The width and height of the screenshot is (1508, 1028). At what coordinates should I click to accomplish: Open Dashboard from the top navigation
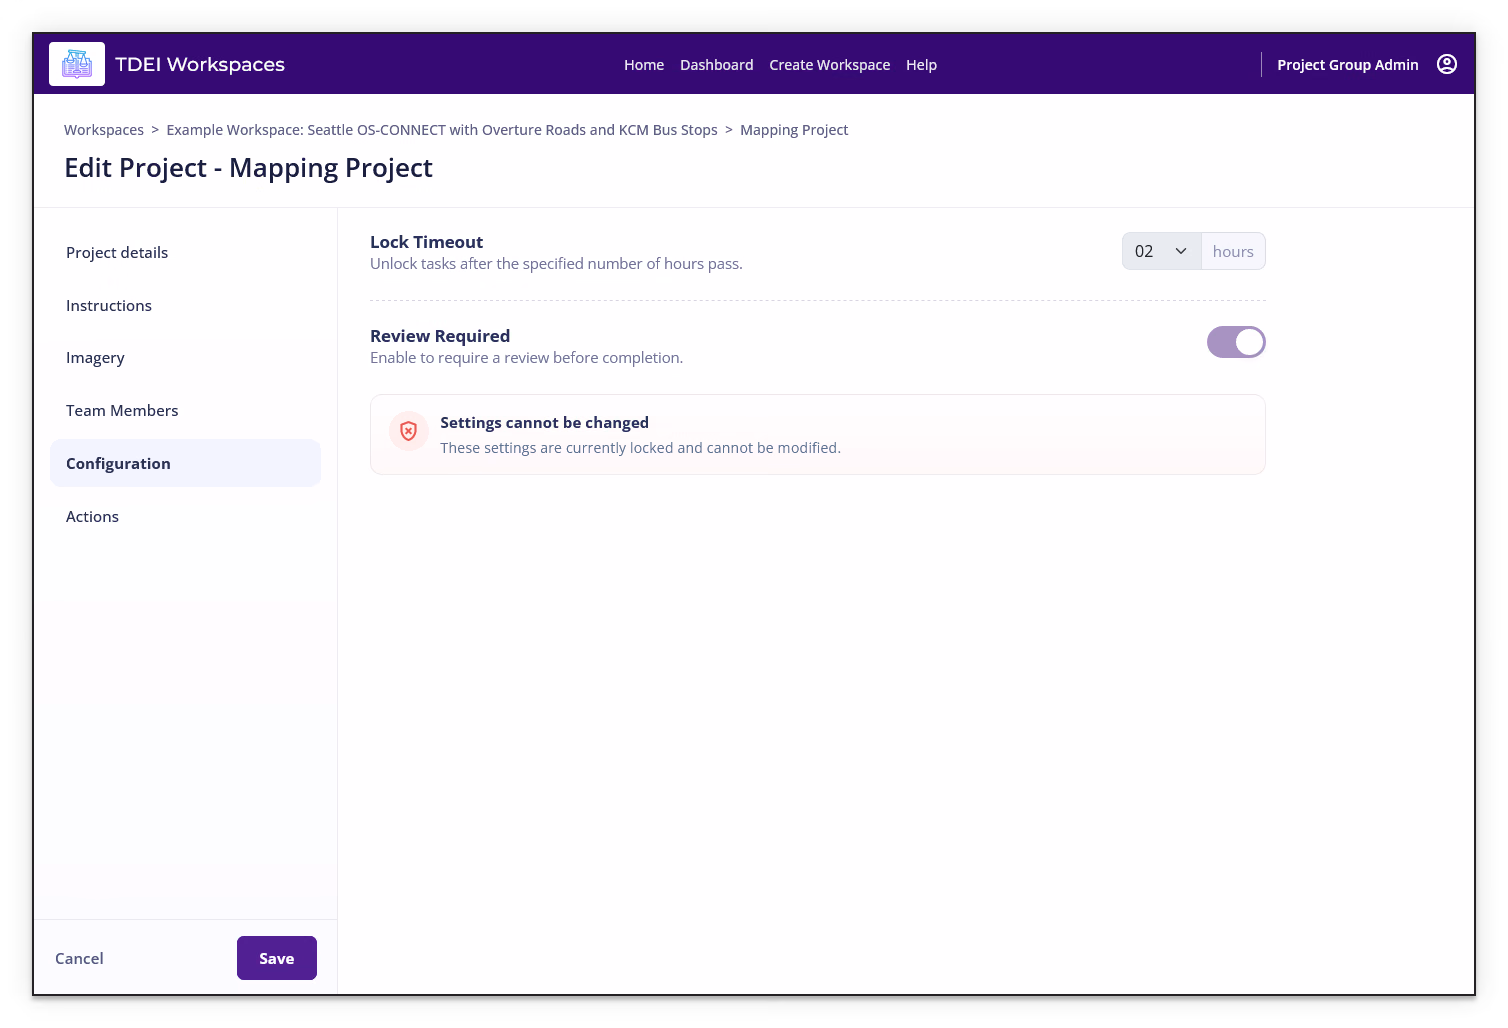pyautogui.click(x=717, y=65)
